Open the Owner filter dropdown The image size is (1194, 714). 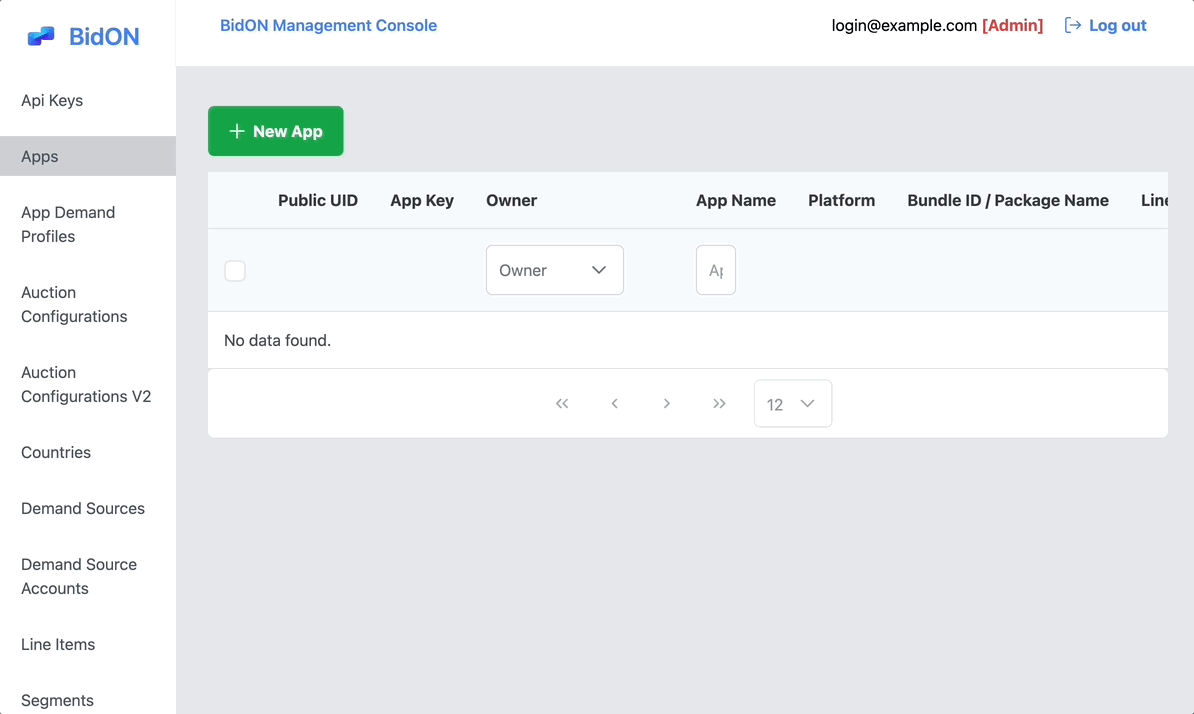pyautogui.click(x=554, y=270)
